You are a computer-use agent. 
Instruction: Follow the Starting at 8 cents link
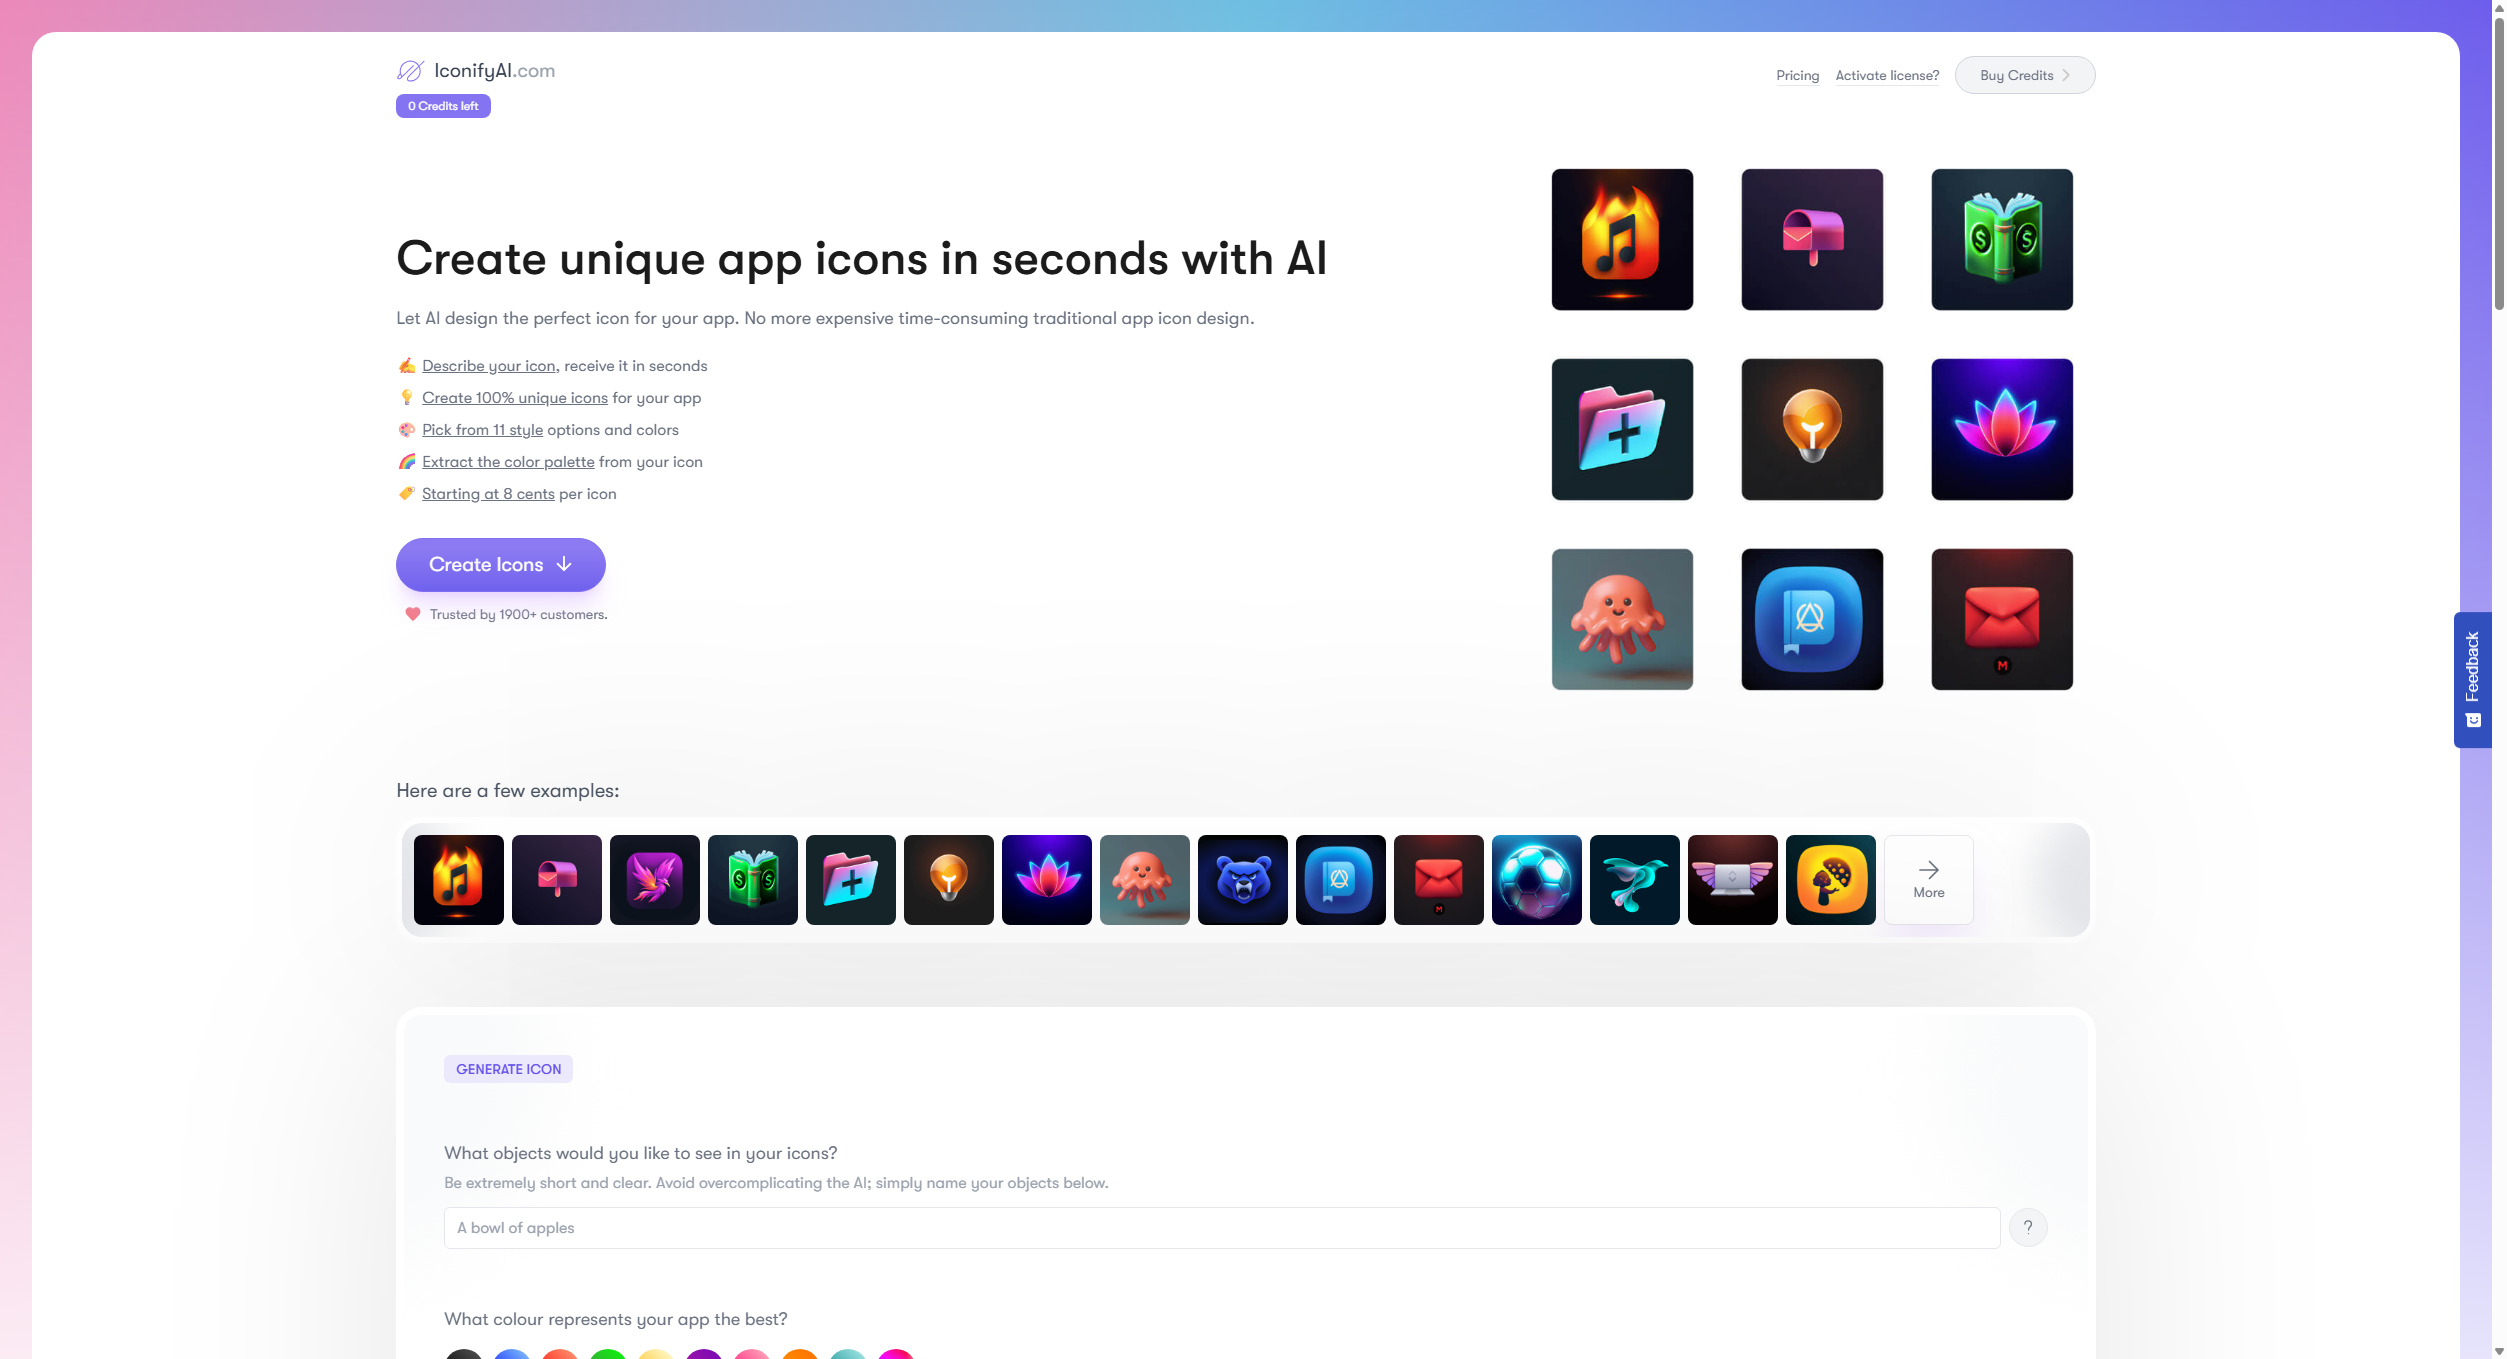click(488, 494)
